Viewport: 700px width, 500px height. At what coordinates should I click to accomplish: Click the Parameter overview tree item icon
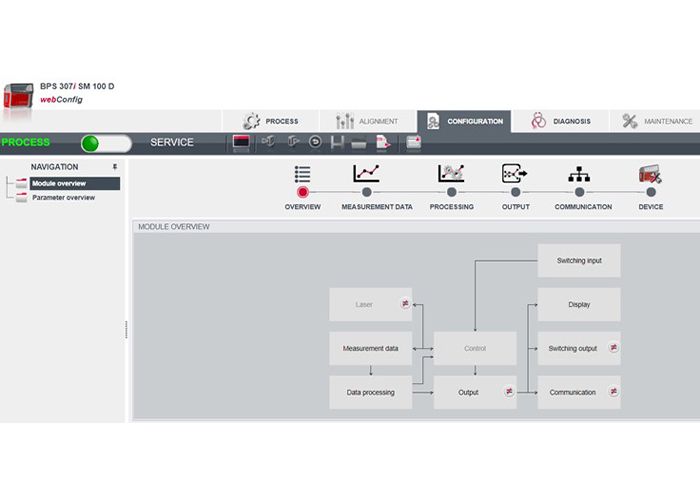(x=21, y=197)
